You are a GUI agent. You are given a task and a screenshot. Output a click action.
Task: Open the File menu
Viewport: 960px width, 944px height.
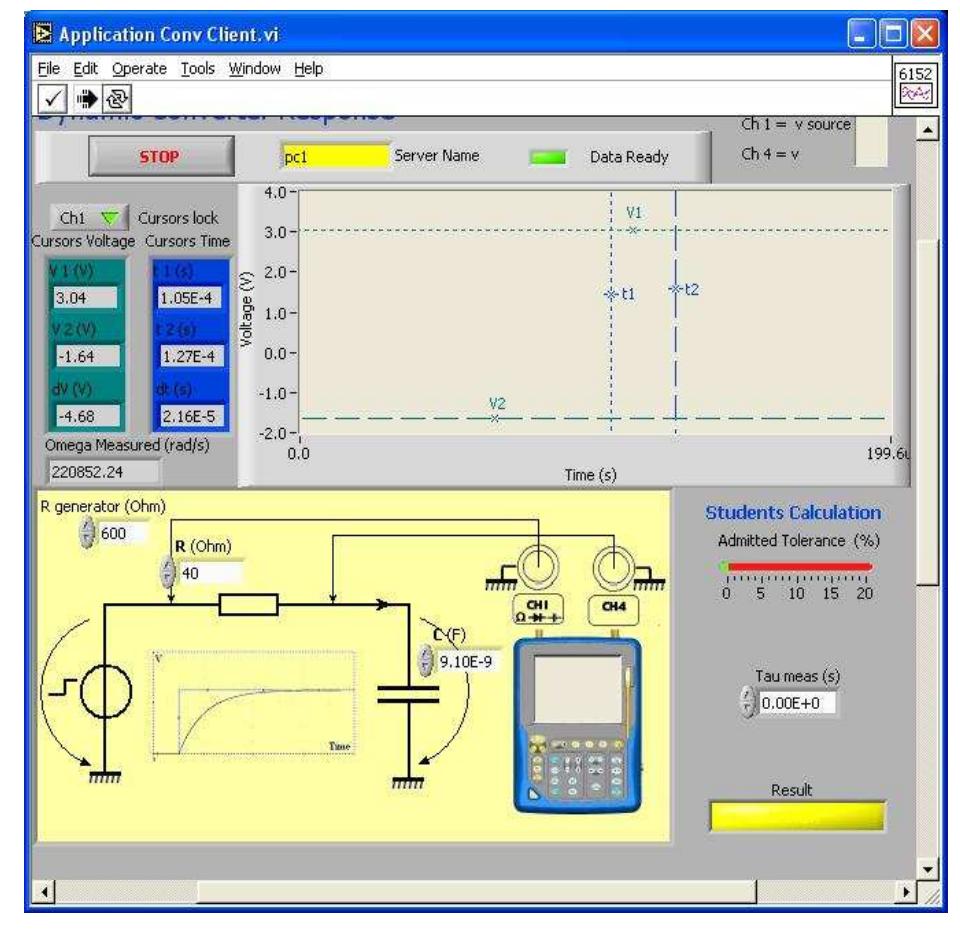coord(48,69)
